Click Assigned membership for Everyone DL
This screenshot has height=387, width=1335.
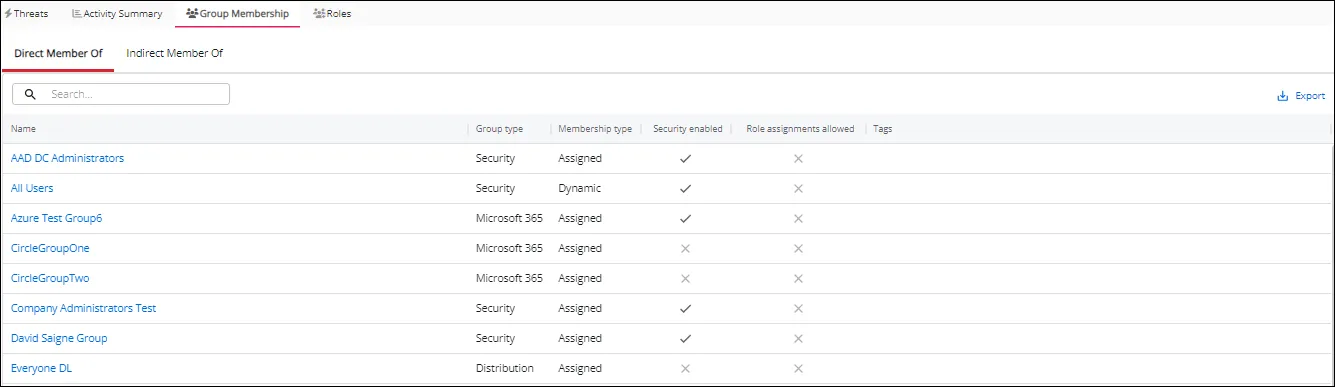click(580, 368)
